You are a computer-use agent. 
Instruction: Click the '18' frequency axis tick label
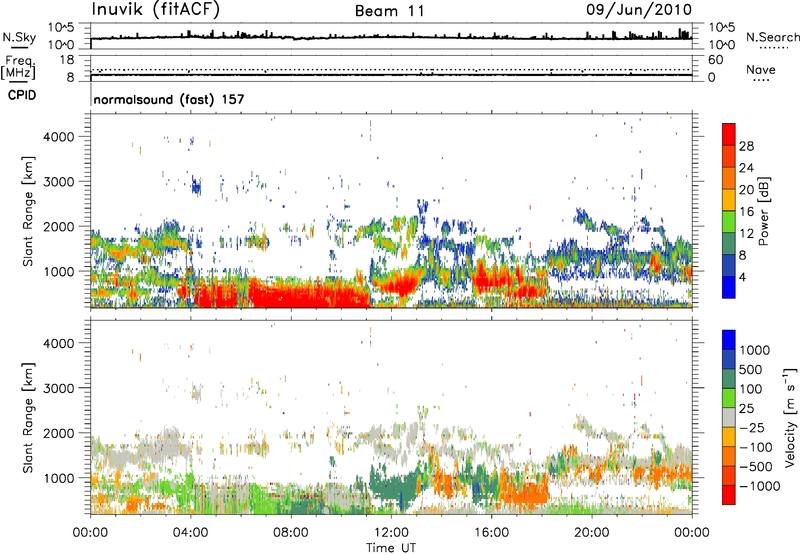(67, 60)
